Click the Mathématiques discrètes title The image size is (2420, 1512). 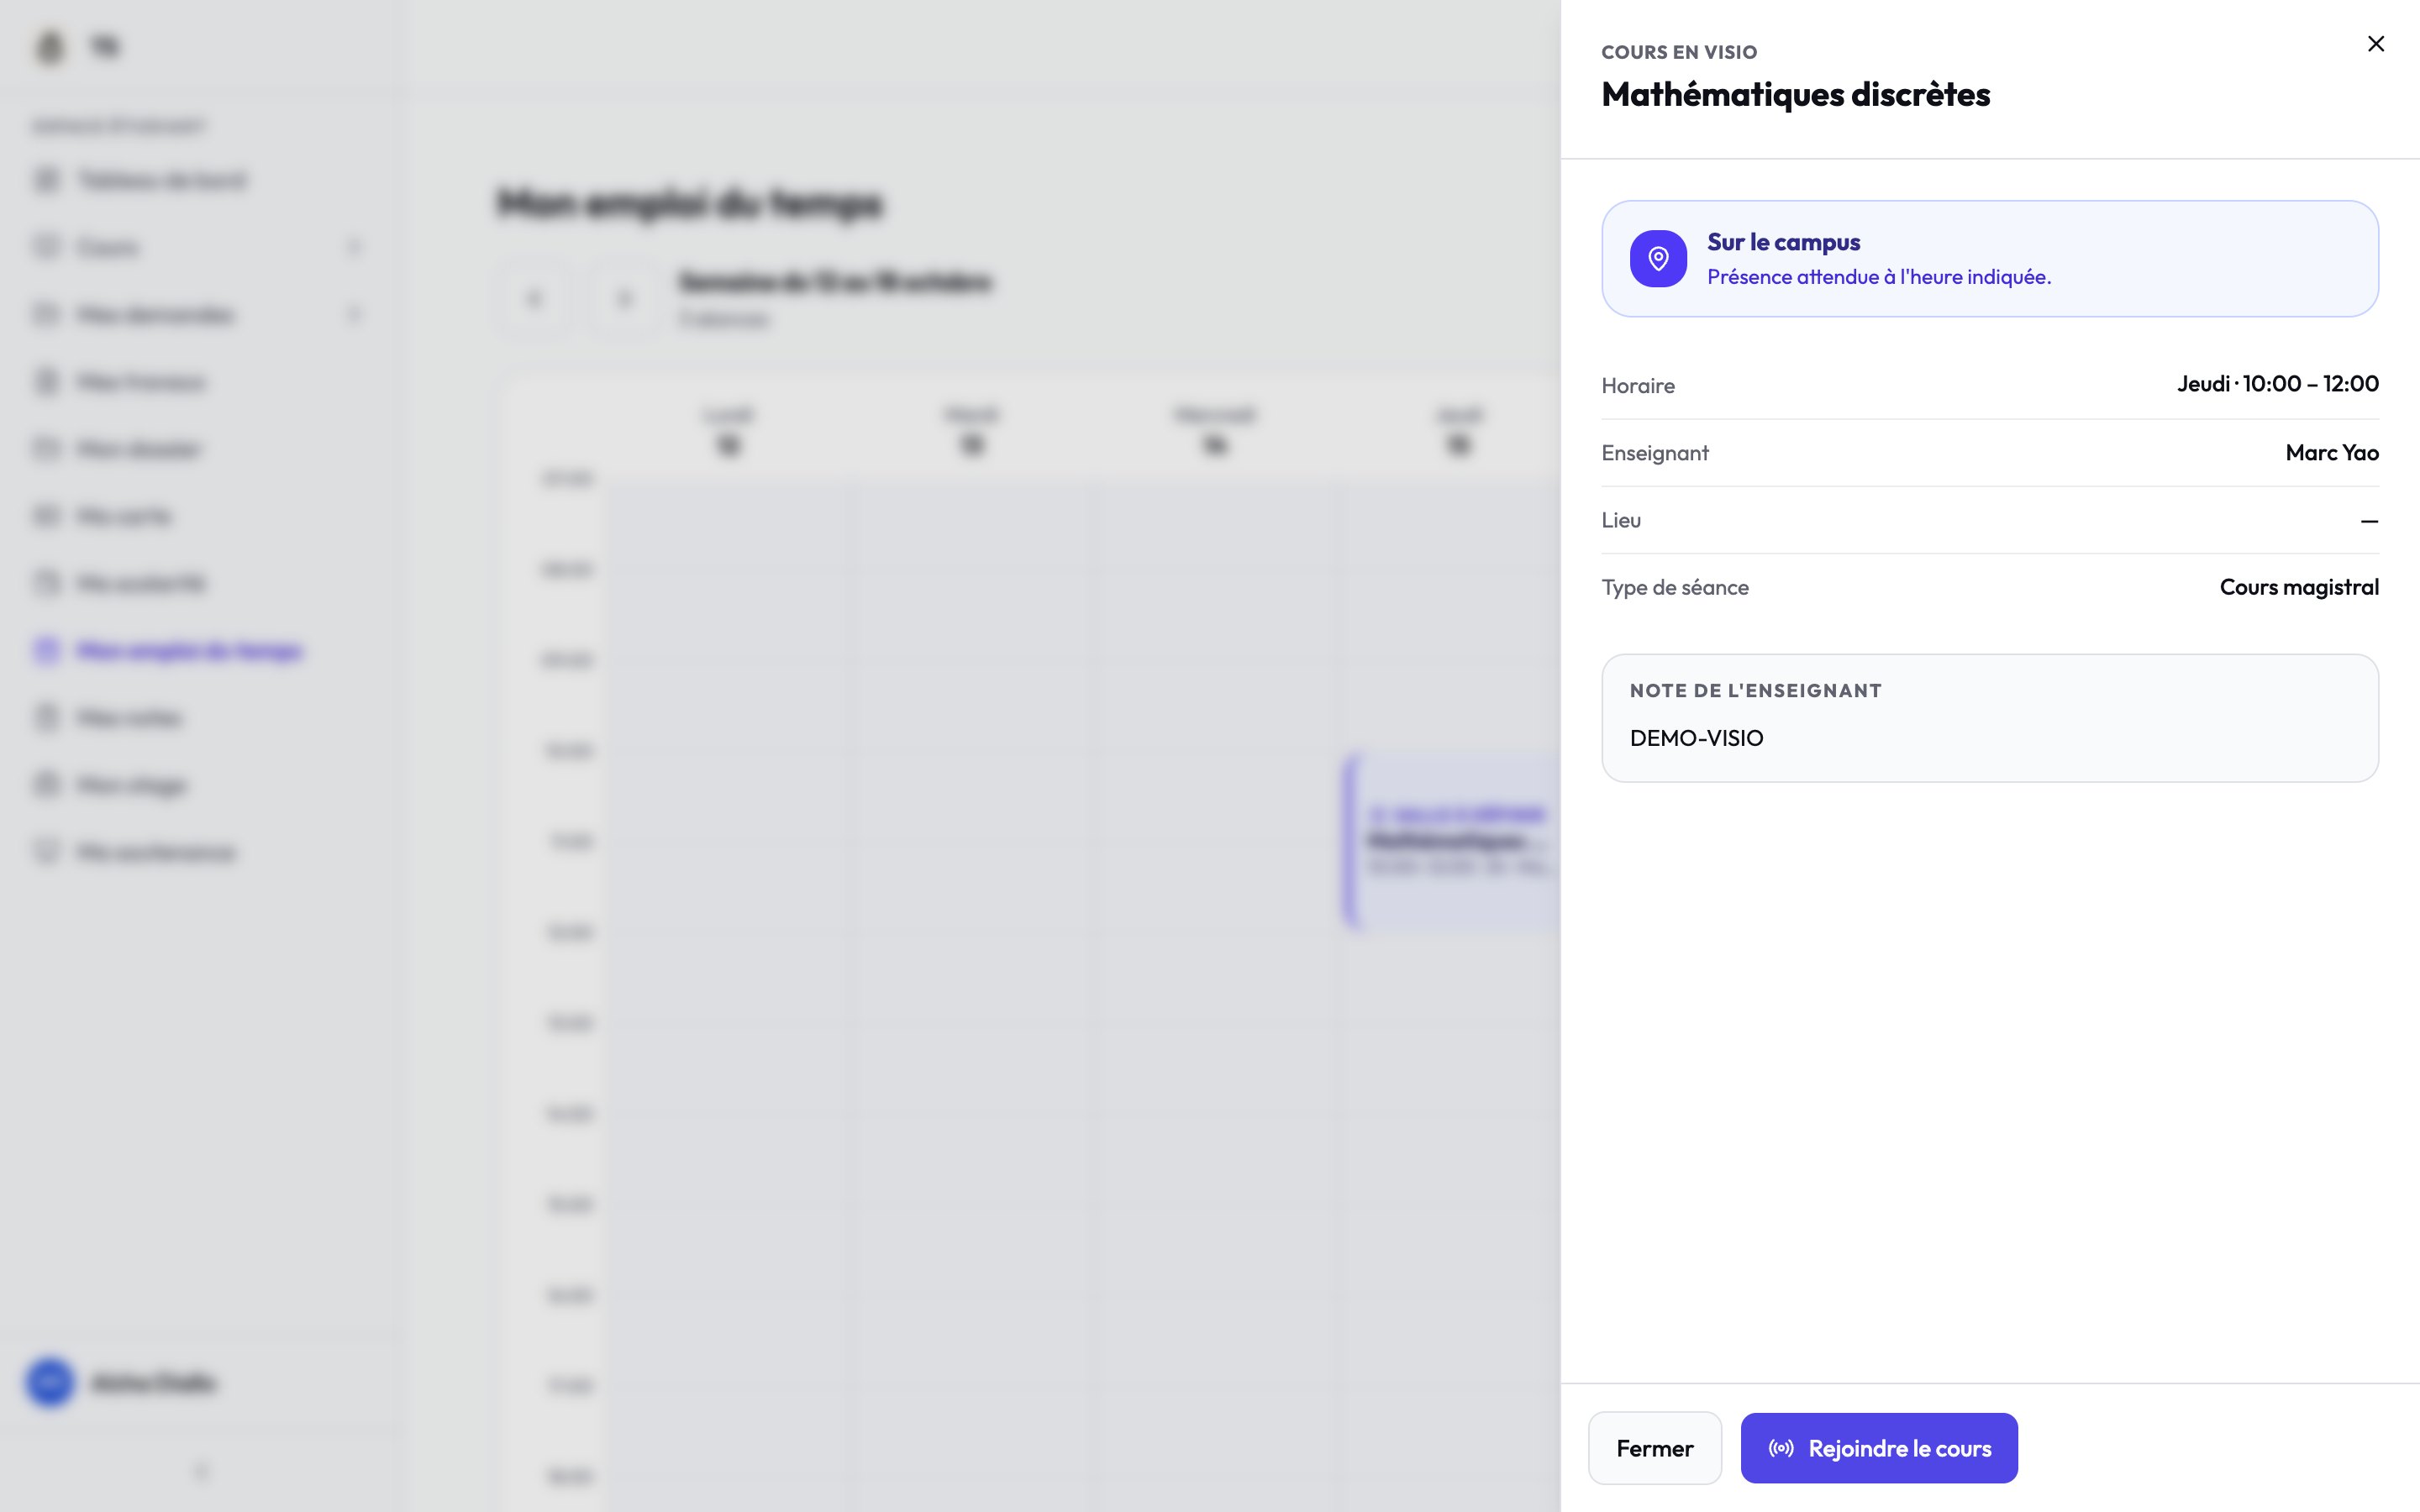(1795, 94)
